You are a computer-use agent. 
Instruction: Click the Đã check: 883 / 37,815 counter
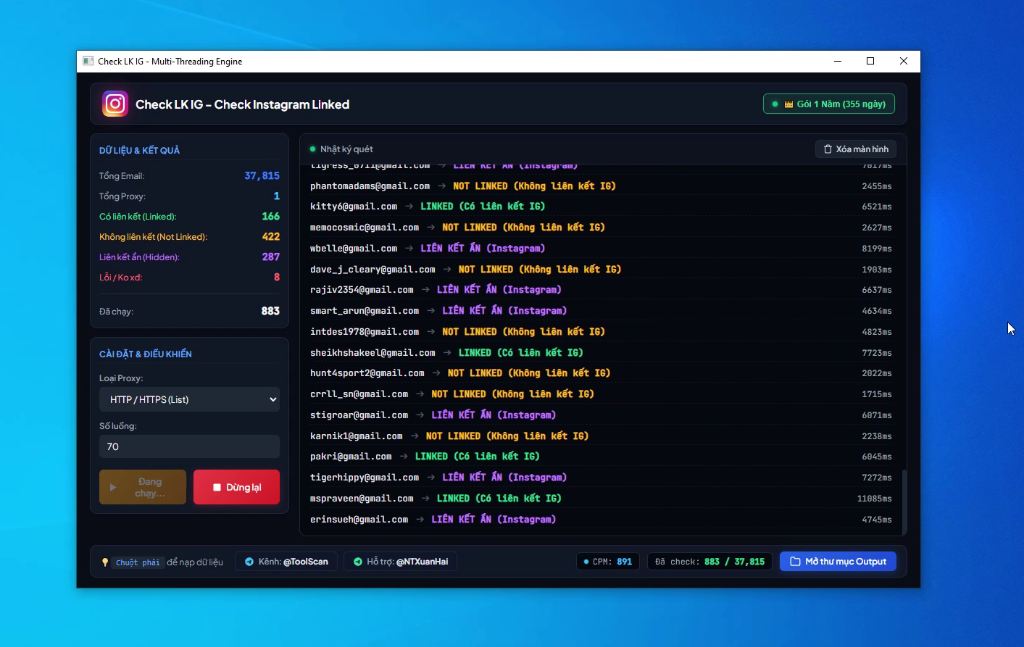[x=709, y=561]
